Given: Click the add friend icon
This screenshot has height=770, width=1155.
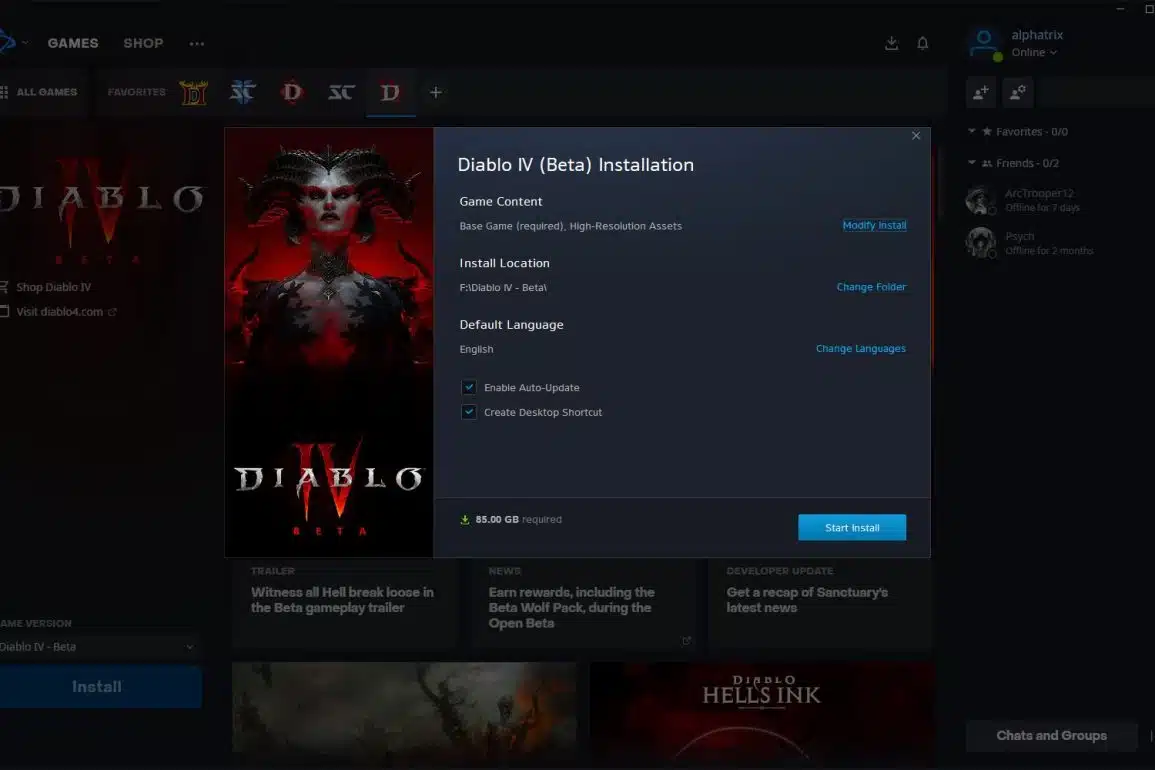Looking at the screenshot, I should pyautogui.click(x=980, y=93).
